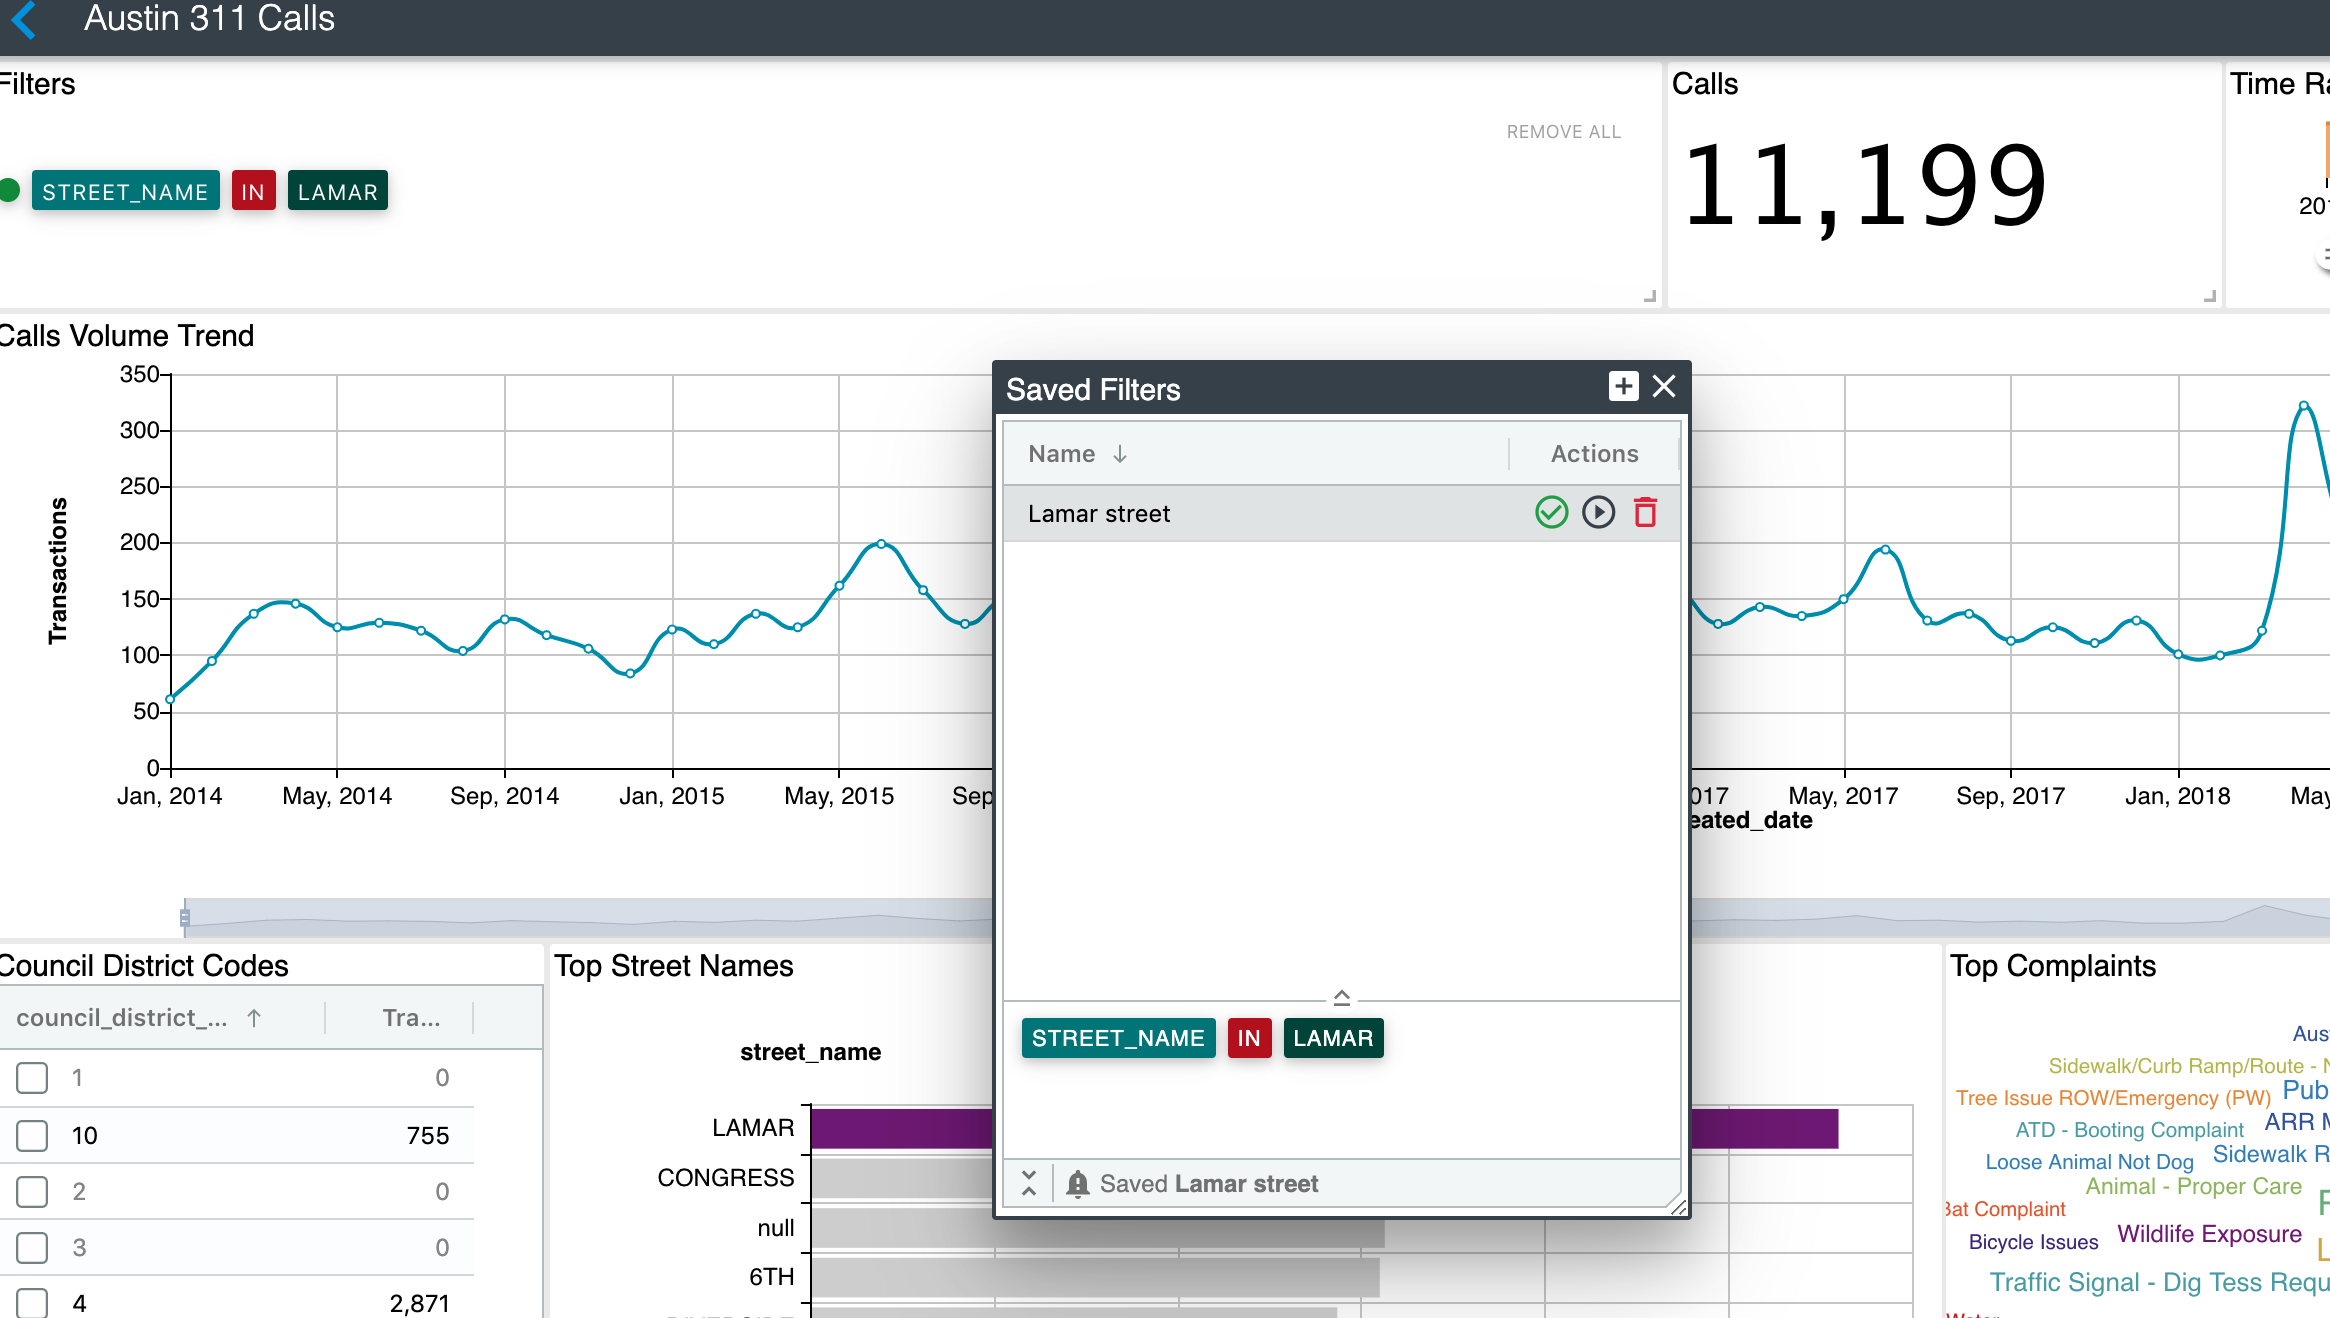Collapse the filter detail pane chevron
The width and height of the screenshot is (2330, 1318).
(1341, 997)
